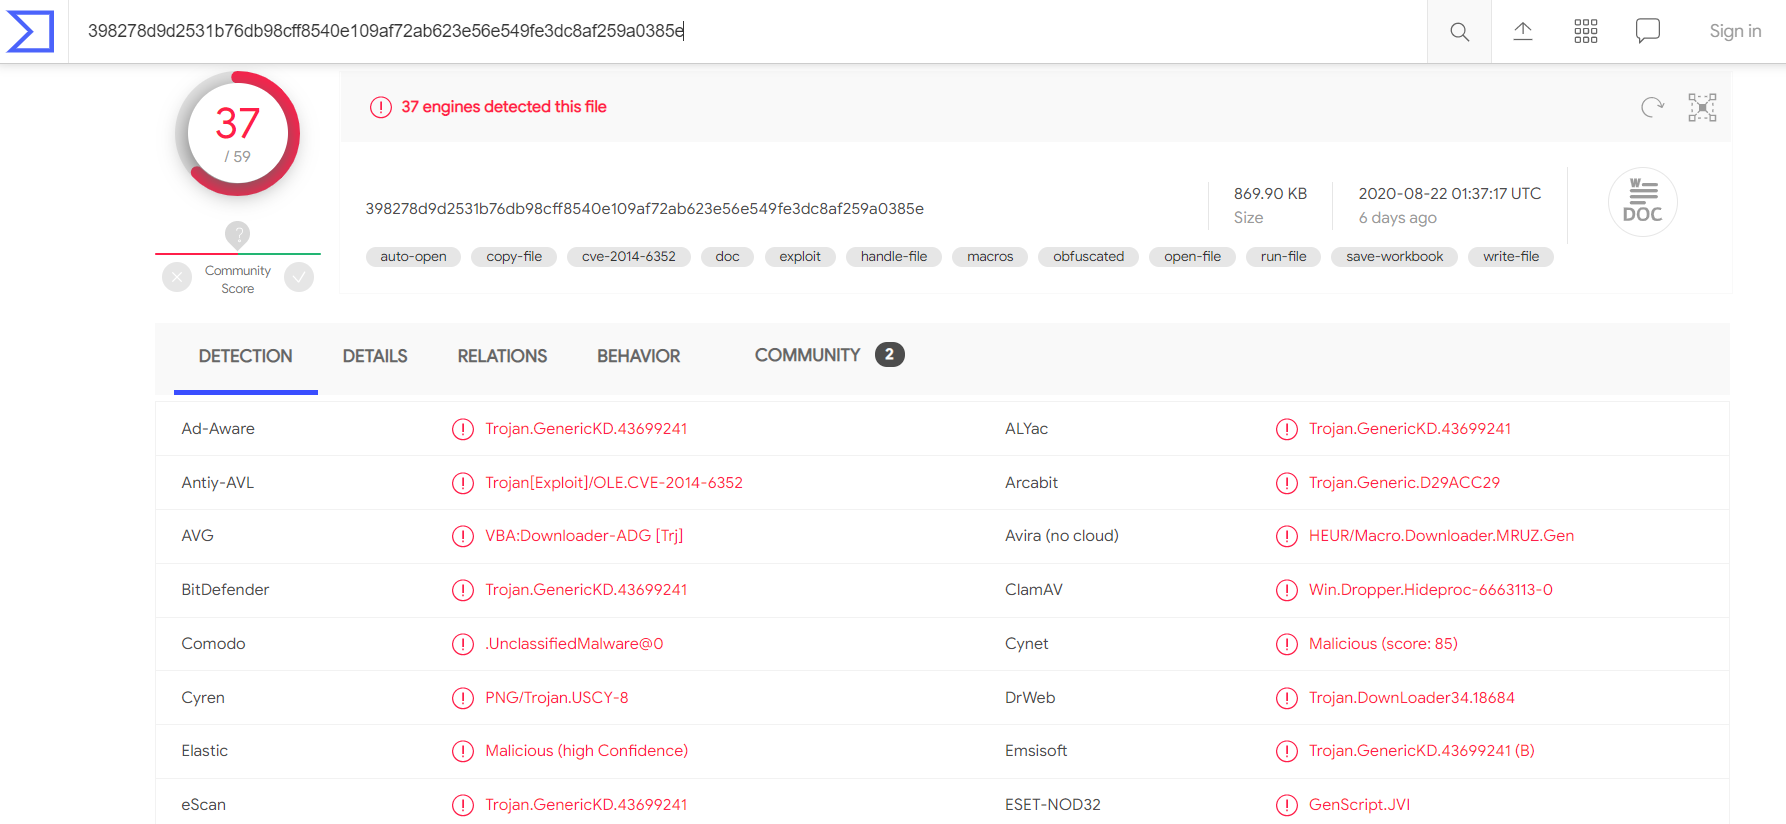Click the Comodo alert icon
Viewport: 1786px width, 824px height.
[x=463, y=644]
